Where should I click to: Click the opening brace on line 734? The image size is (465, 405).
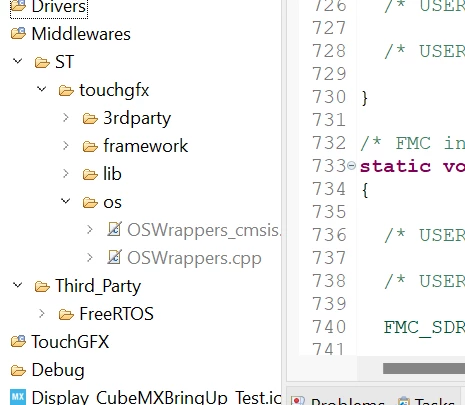(365, 190)
